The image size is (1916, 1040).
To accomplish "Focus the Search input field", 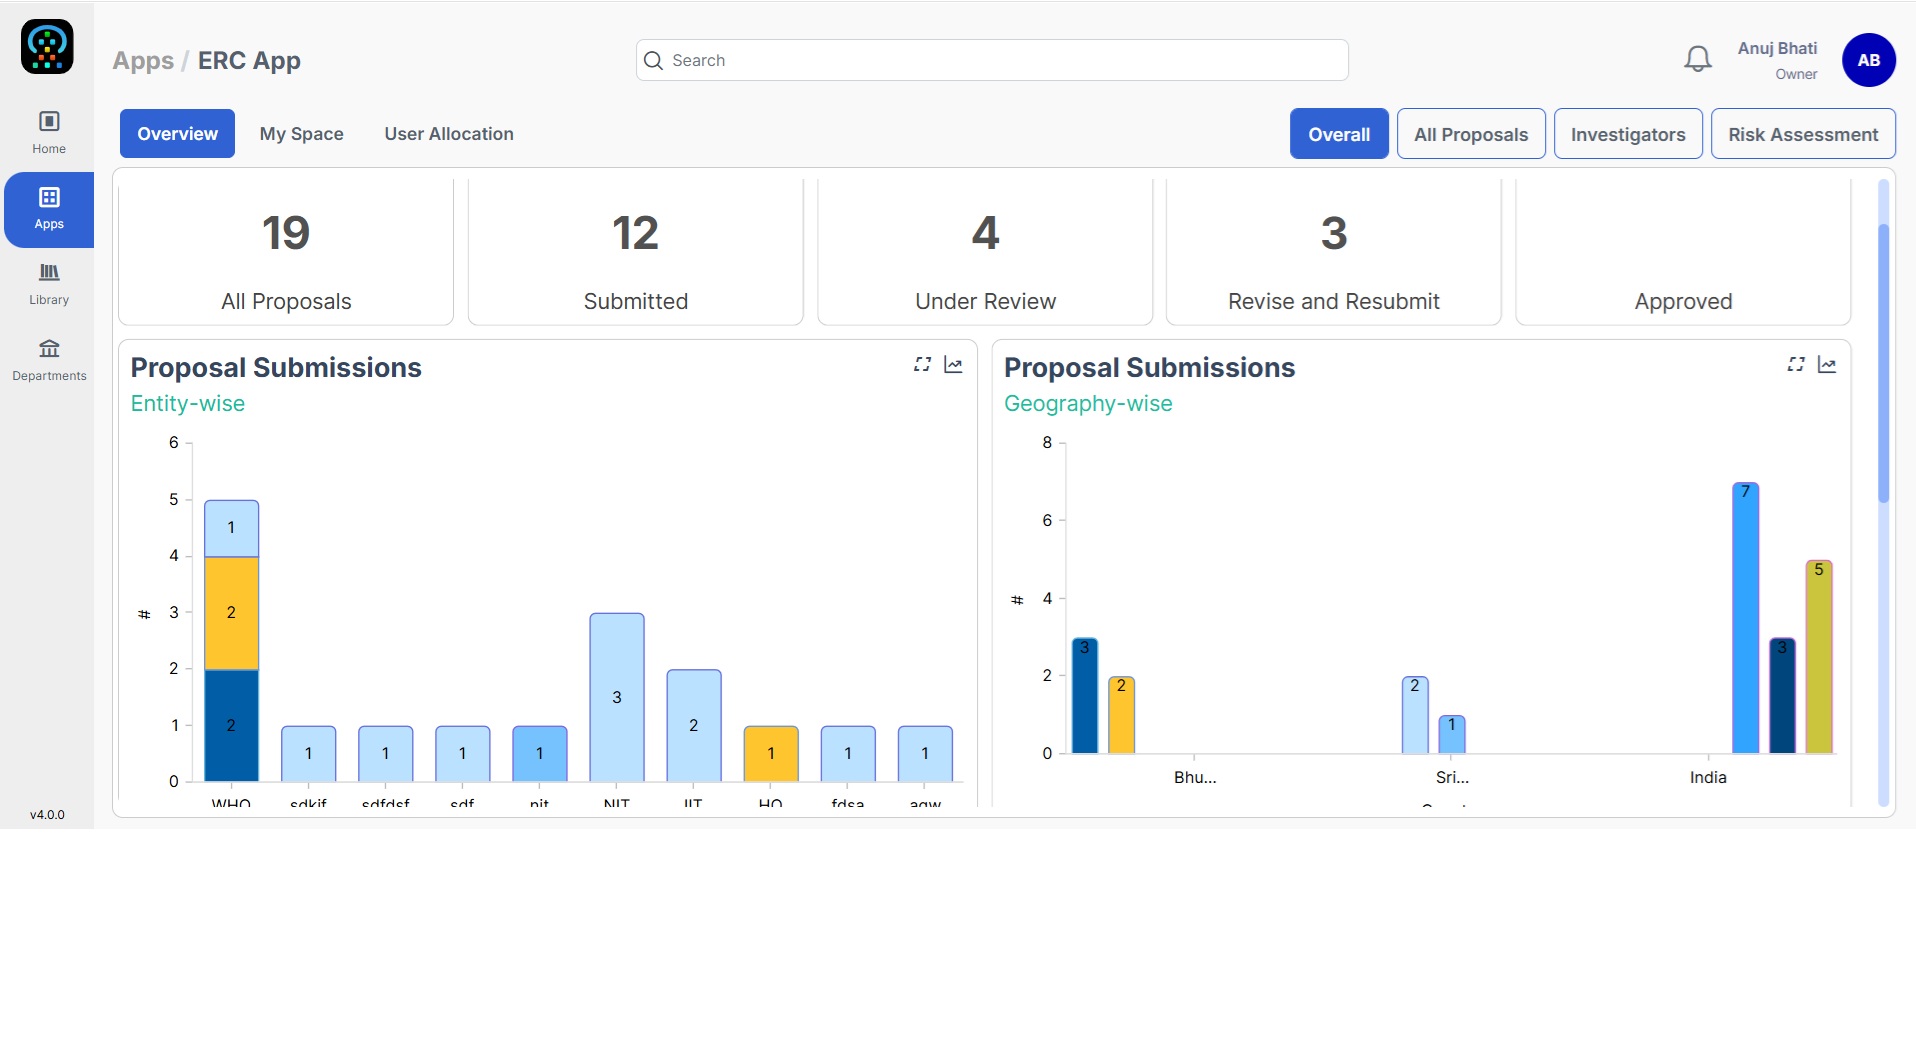I will pos(992,60).
